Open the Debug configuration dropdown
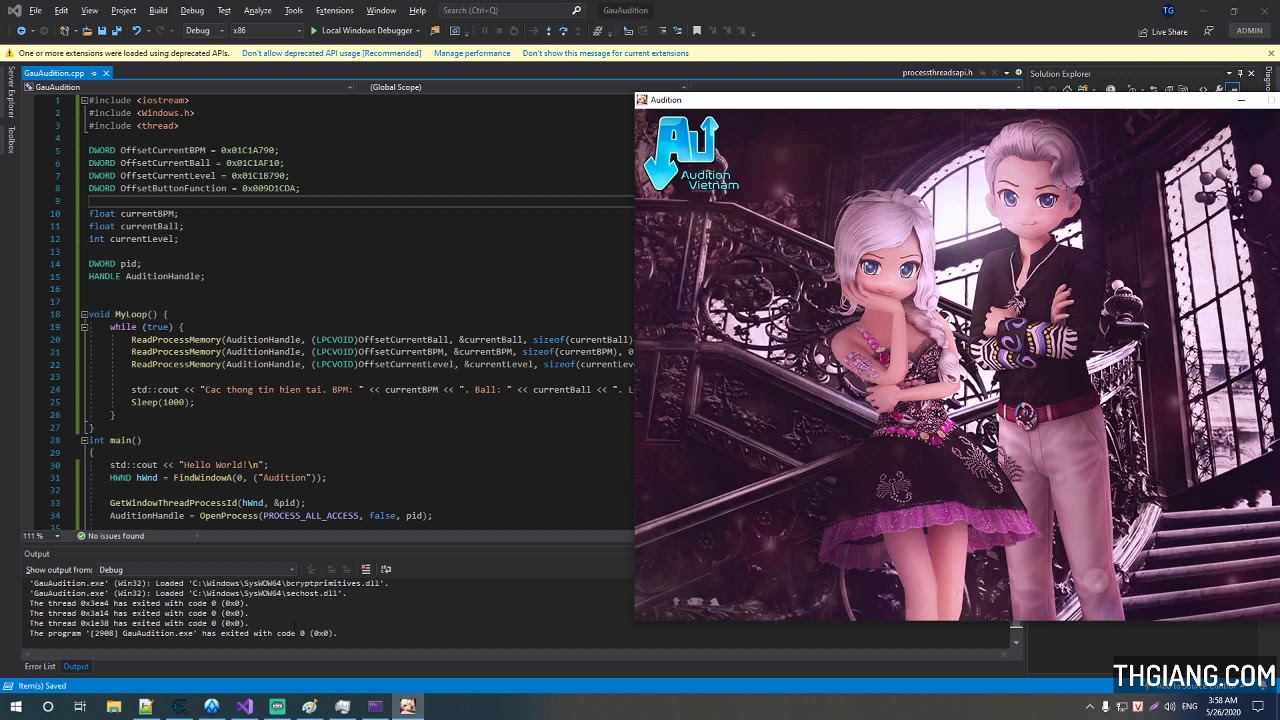Viewport: 1280px width, 720px height. click(x=205, y=31)
